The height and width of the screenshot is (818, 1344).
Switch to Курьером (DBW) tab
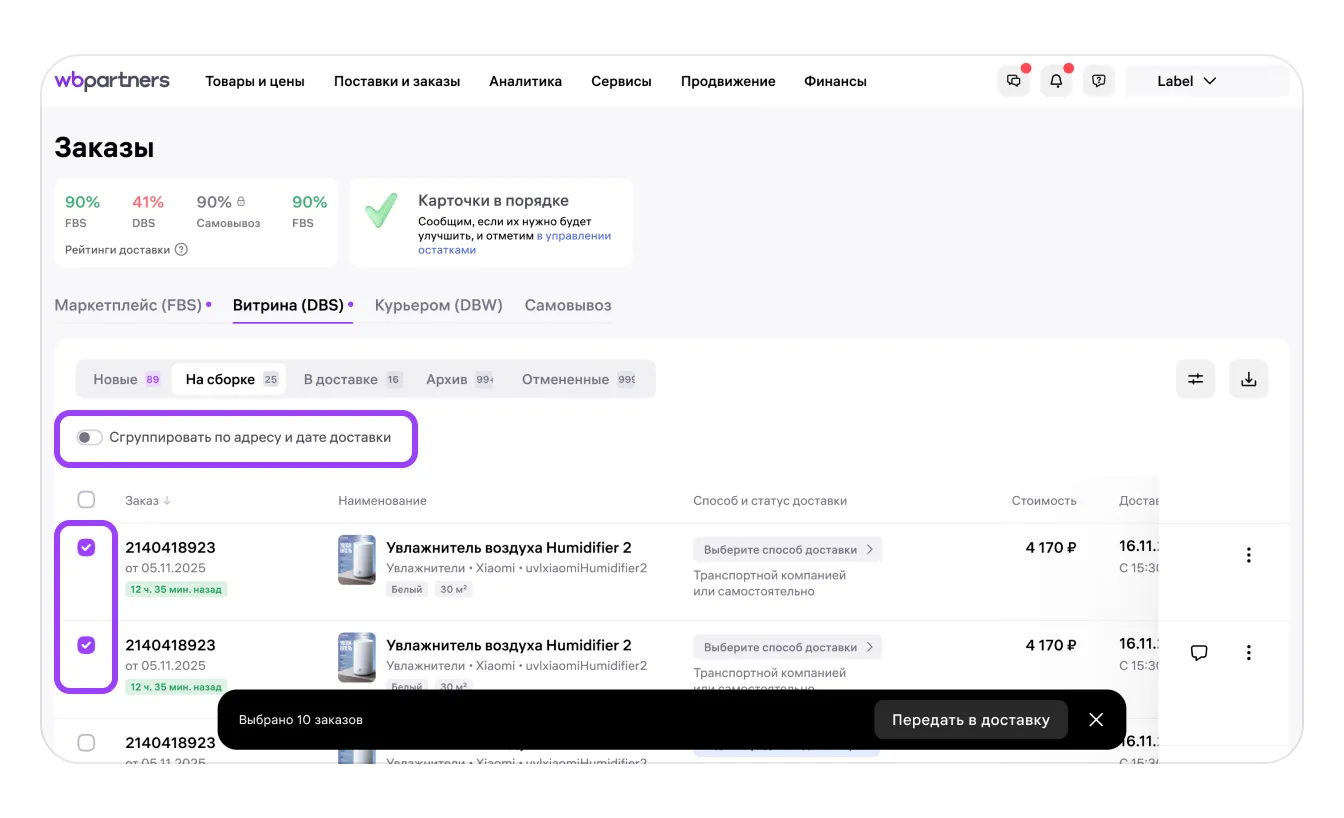pyautogui.click(x=439, y=306)
